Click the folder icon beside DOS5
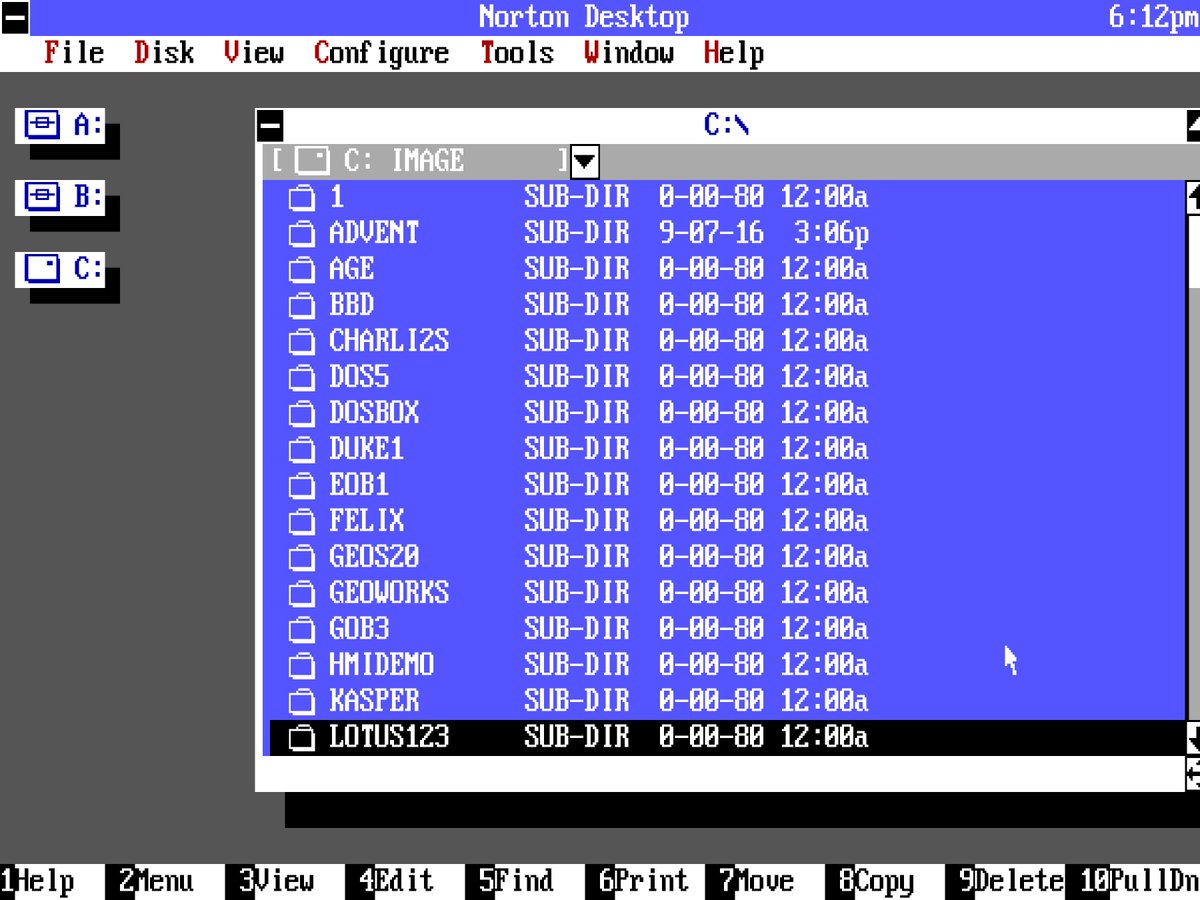The image size is (1200, 900). click(301, 379)
